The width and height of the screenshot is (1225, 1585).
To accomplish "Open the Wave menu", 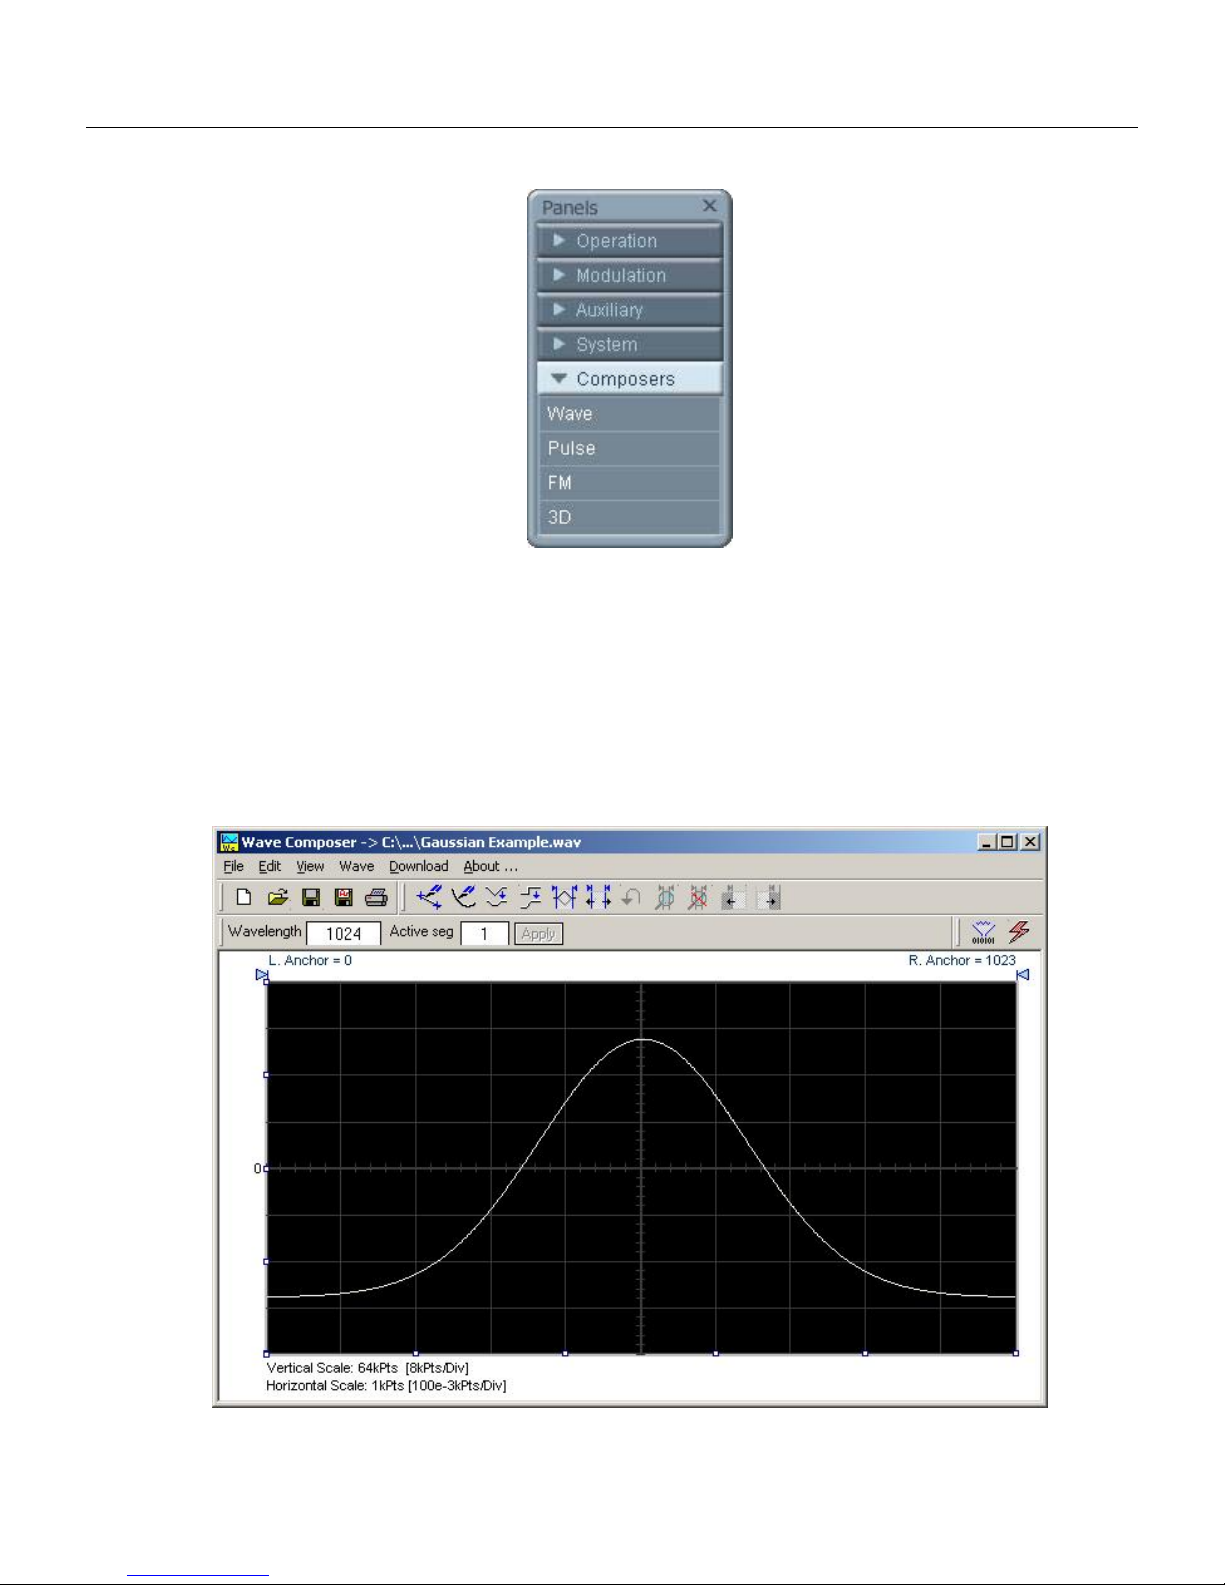I will 356,866.
